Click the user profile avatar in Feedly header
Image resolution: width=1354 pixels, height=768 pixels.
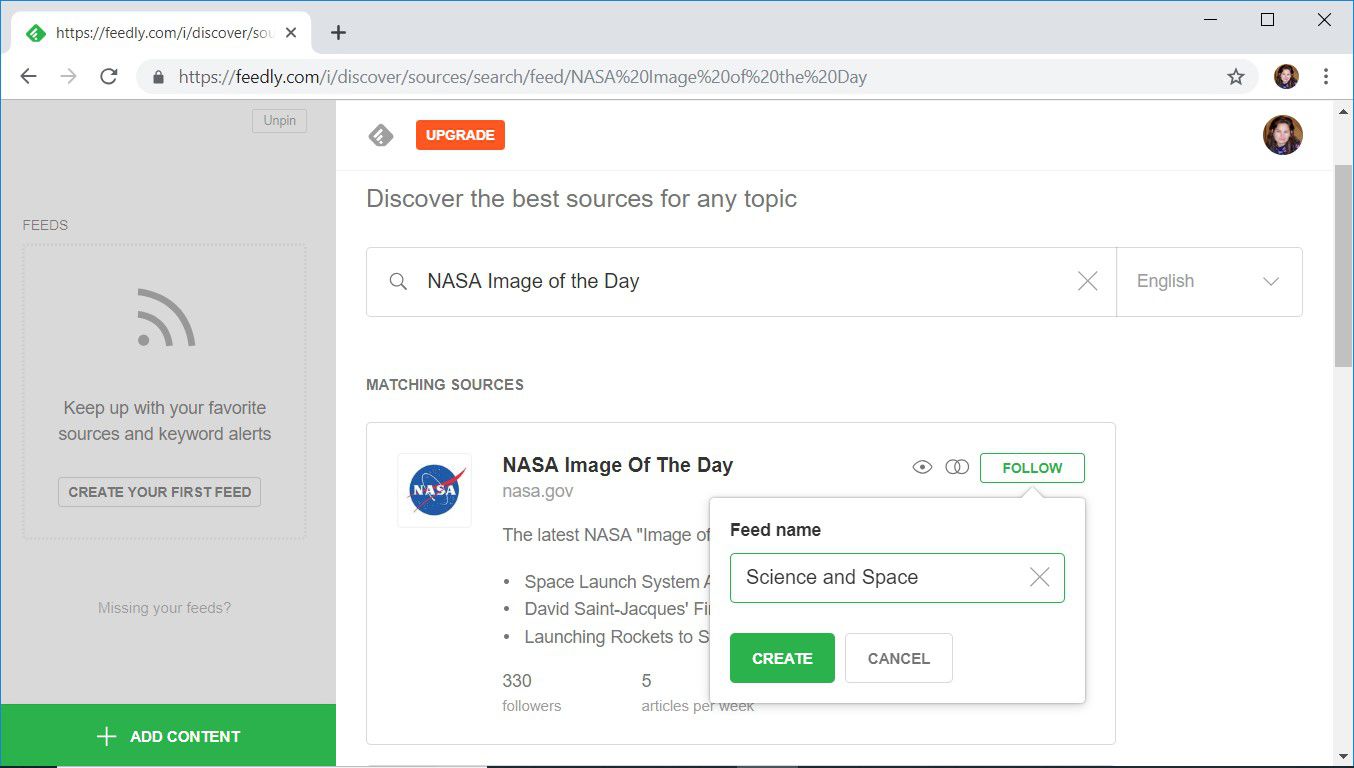(x=1282, y=135)
